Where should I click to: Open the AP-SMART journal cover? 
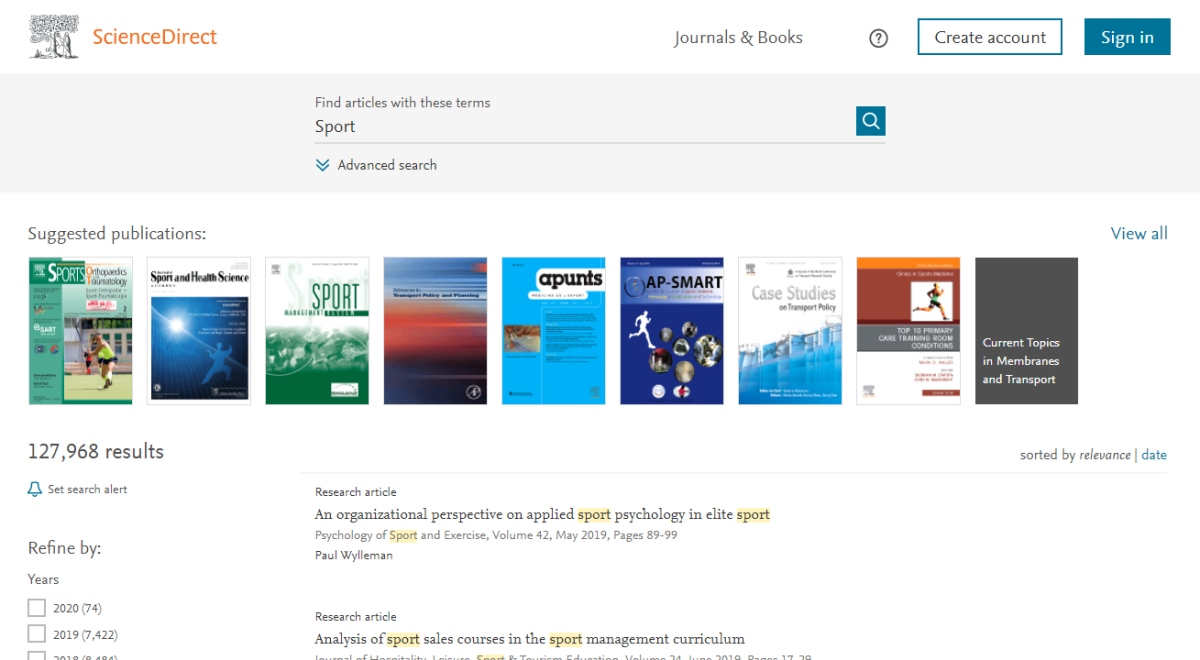point(671,331)
